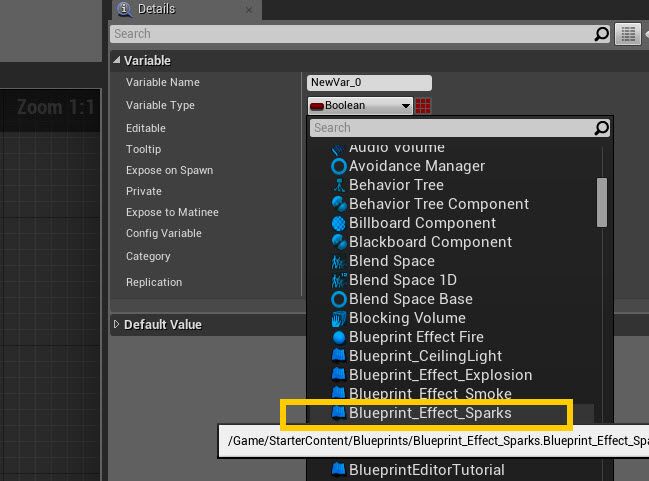Click the Expose on Spawn label

point(169,171)
